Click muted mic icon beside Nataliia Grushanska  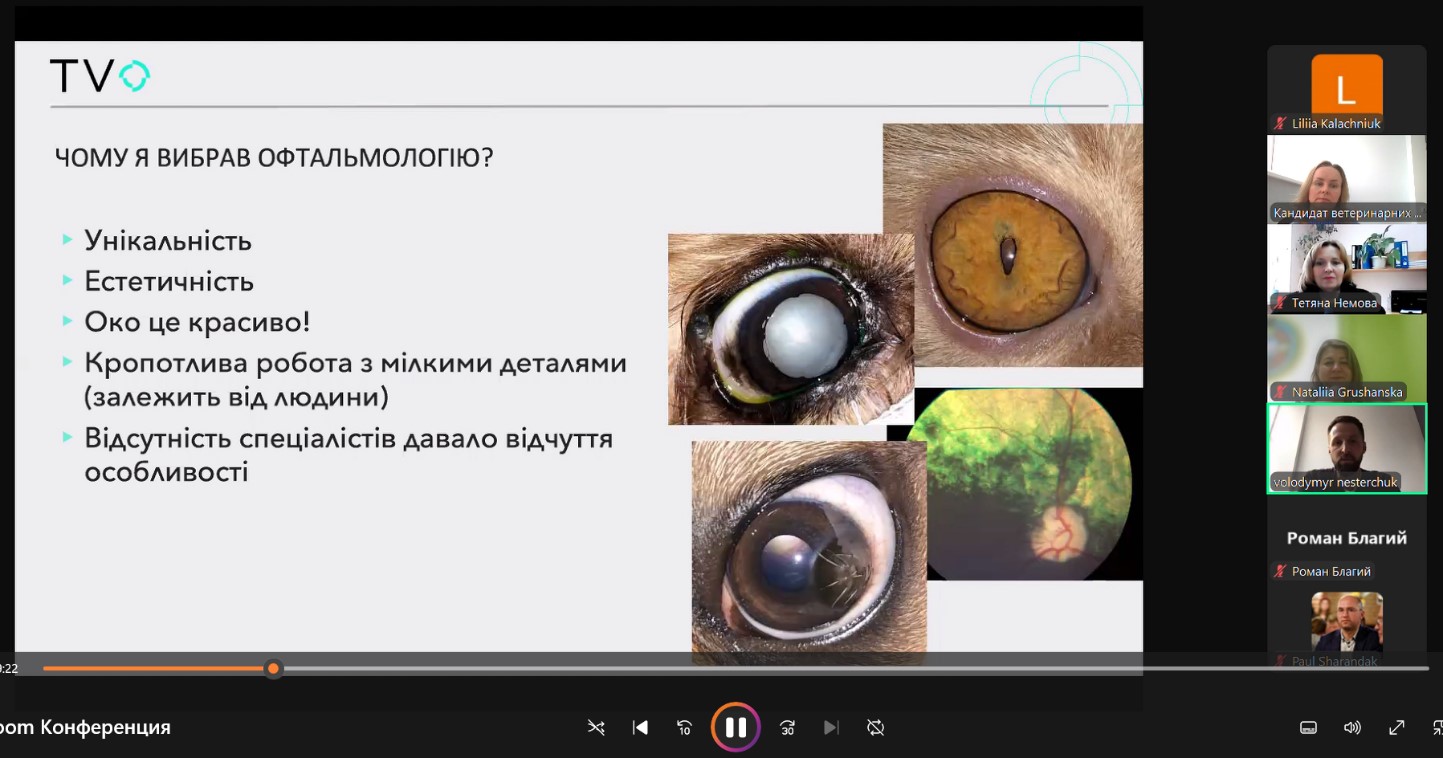[x=1279, y=392]
